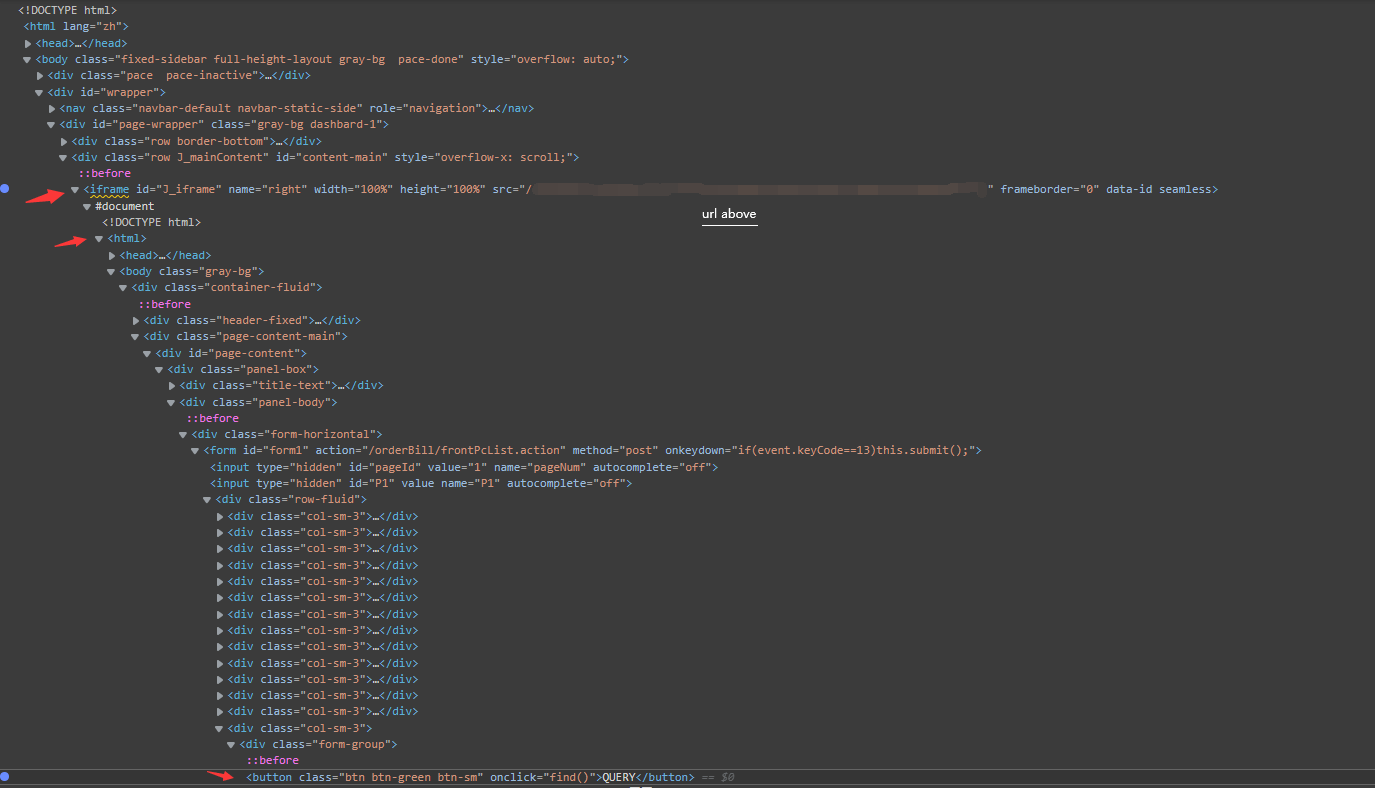Expand the nav navbar-default node

[x=52, y=108]
